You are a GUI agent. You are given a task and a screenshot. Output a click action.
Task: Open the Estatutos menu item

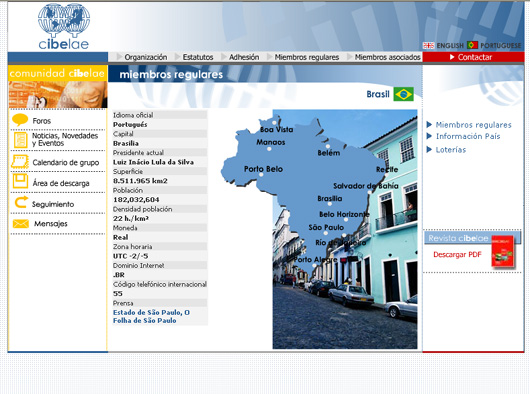coord(198,57)
